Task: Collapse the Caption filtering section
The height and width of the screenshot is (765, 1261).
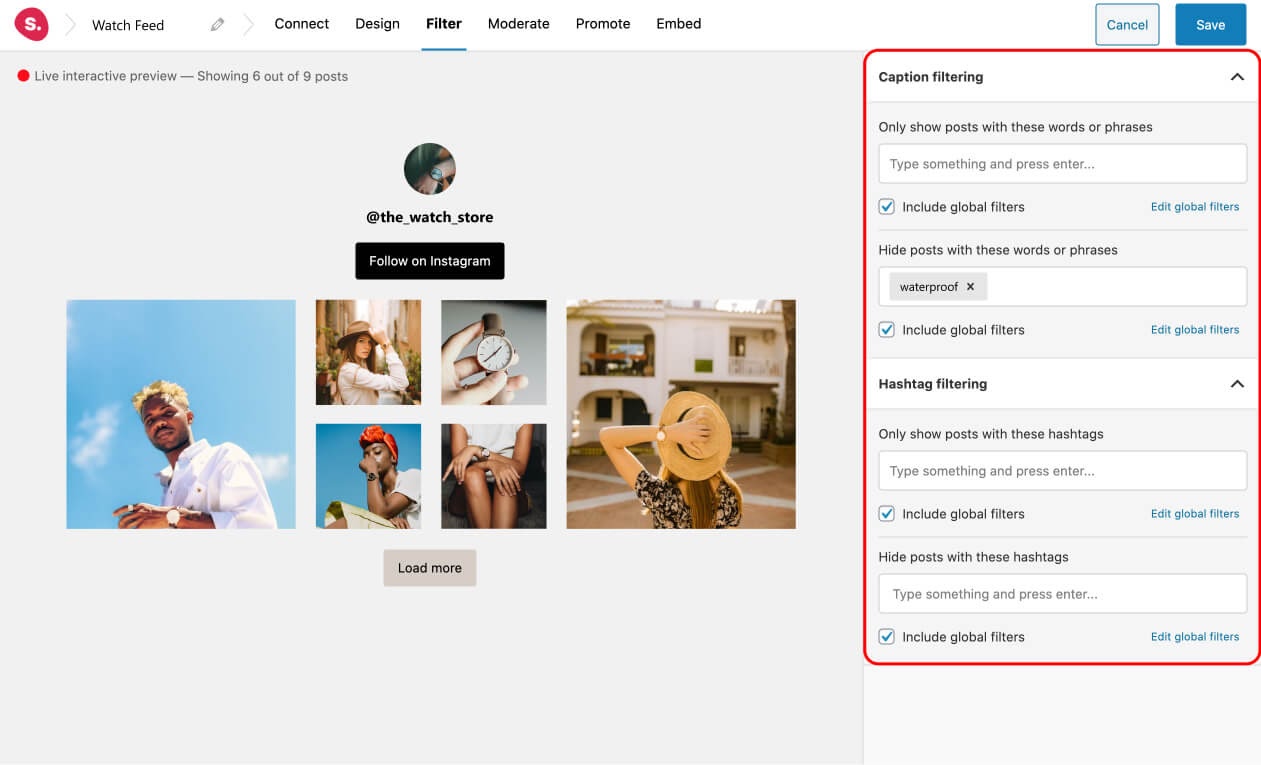Action: click(x=1237, y=77)
